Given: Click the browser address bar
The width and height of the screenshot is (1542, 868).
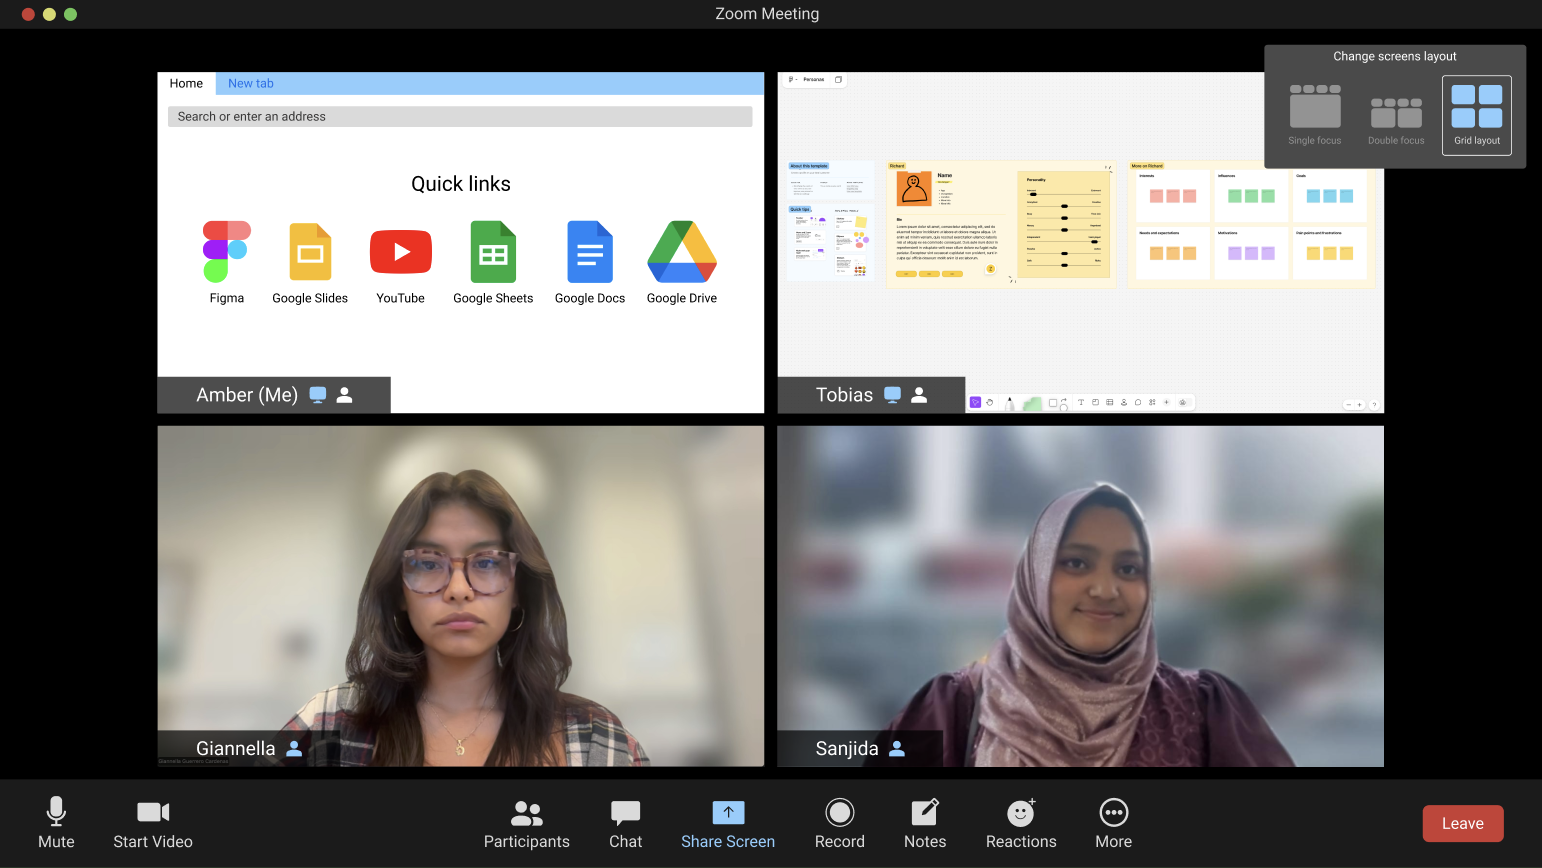Looking at the screenshot, I should coord(460,116).
